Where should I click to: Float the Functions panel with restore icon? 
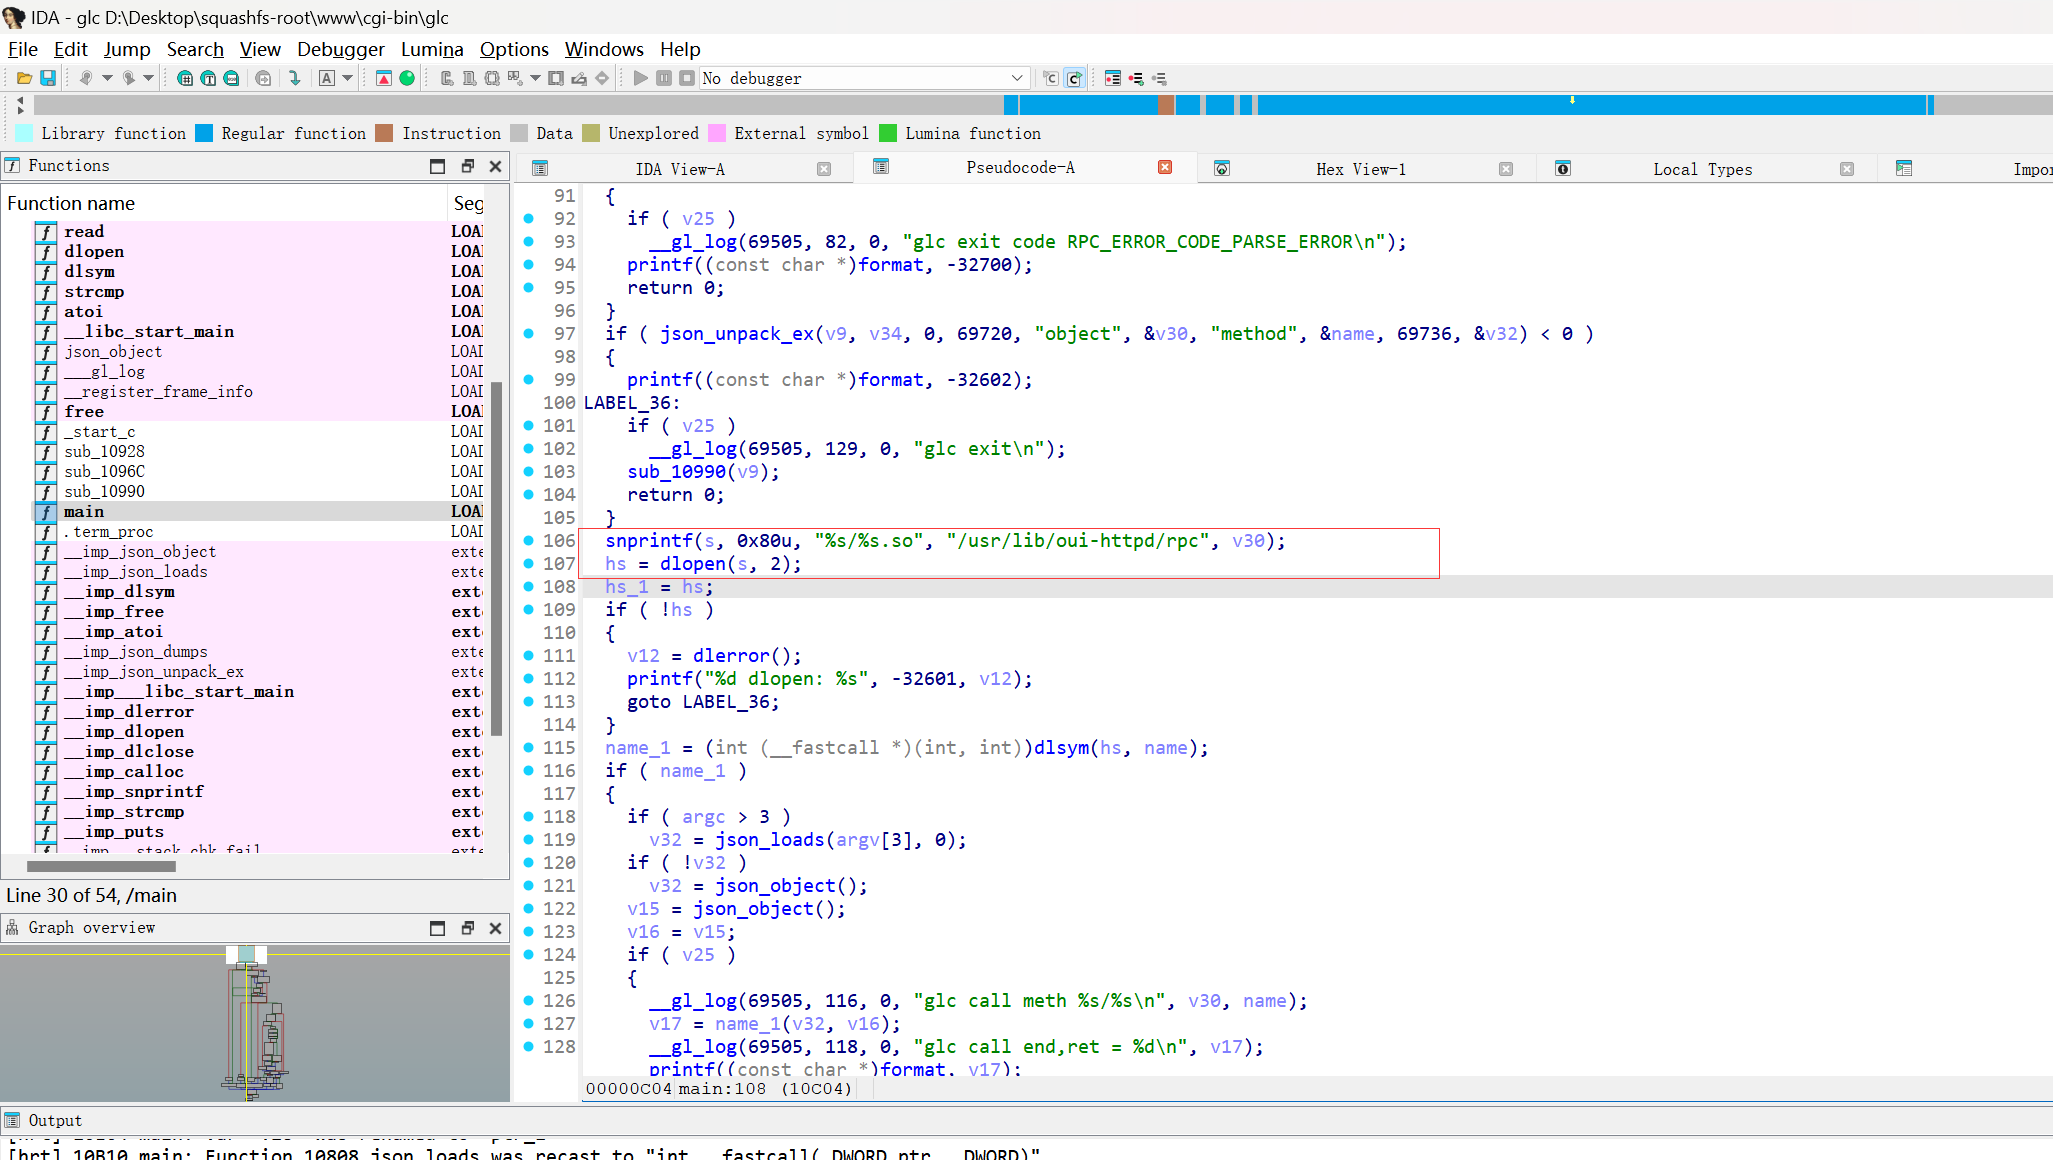[x=467, y=166]
